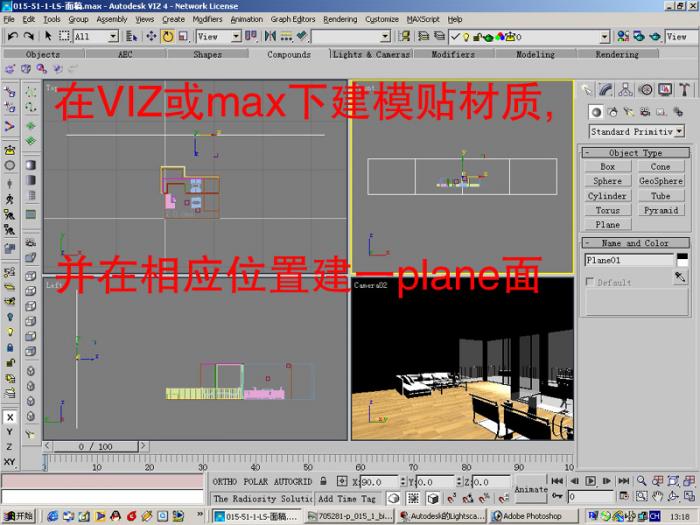Select the Shapes category icon
The image size is (700, 525).
pos(613,112)
